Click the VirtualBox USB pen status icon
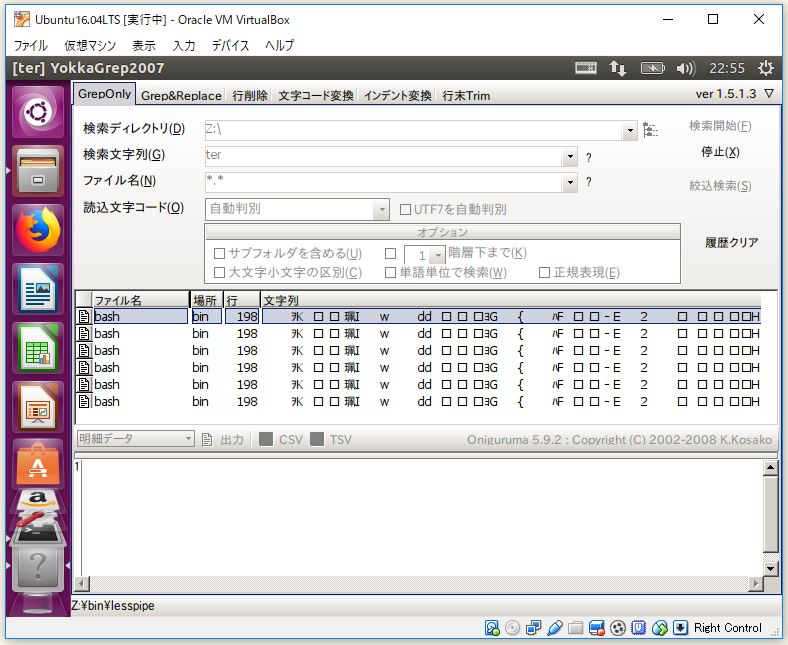788x645 pixels. [554, 628]
